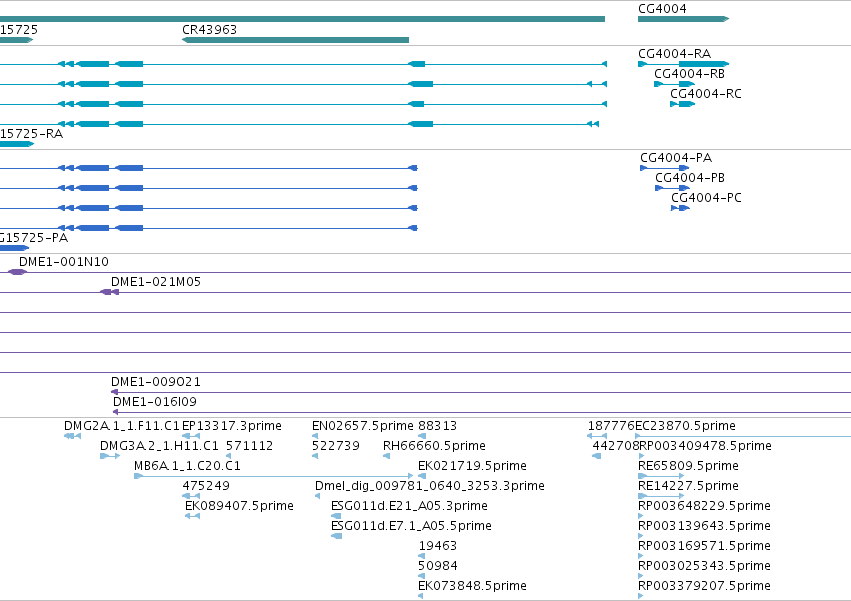The width and height of the screenshot is (851, 601).
Task: Select BAC clone DME1-009O21
Action: coord(481,392)
